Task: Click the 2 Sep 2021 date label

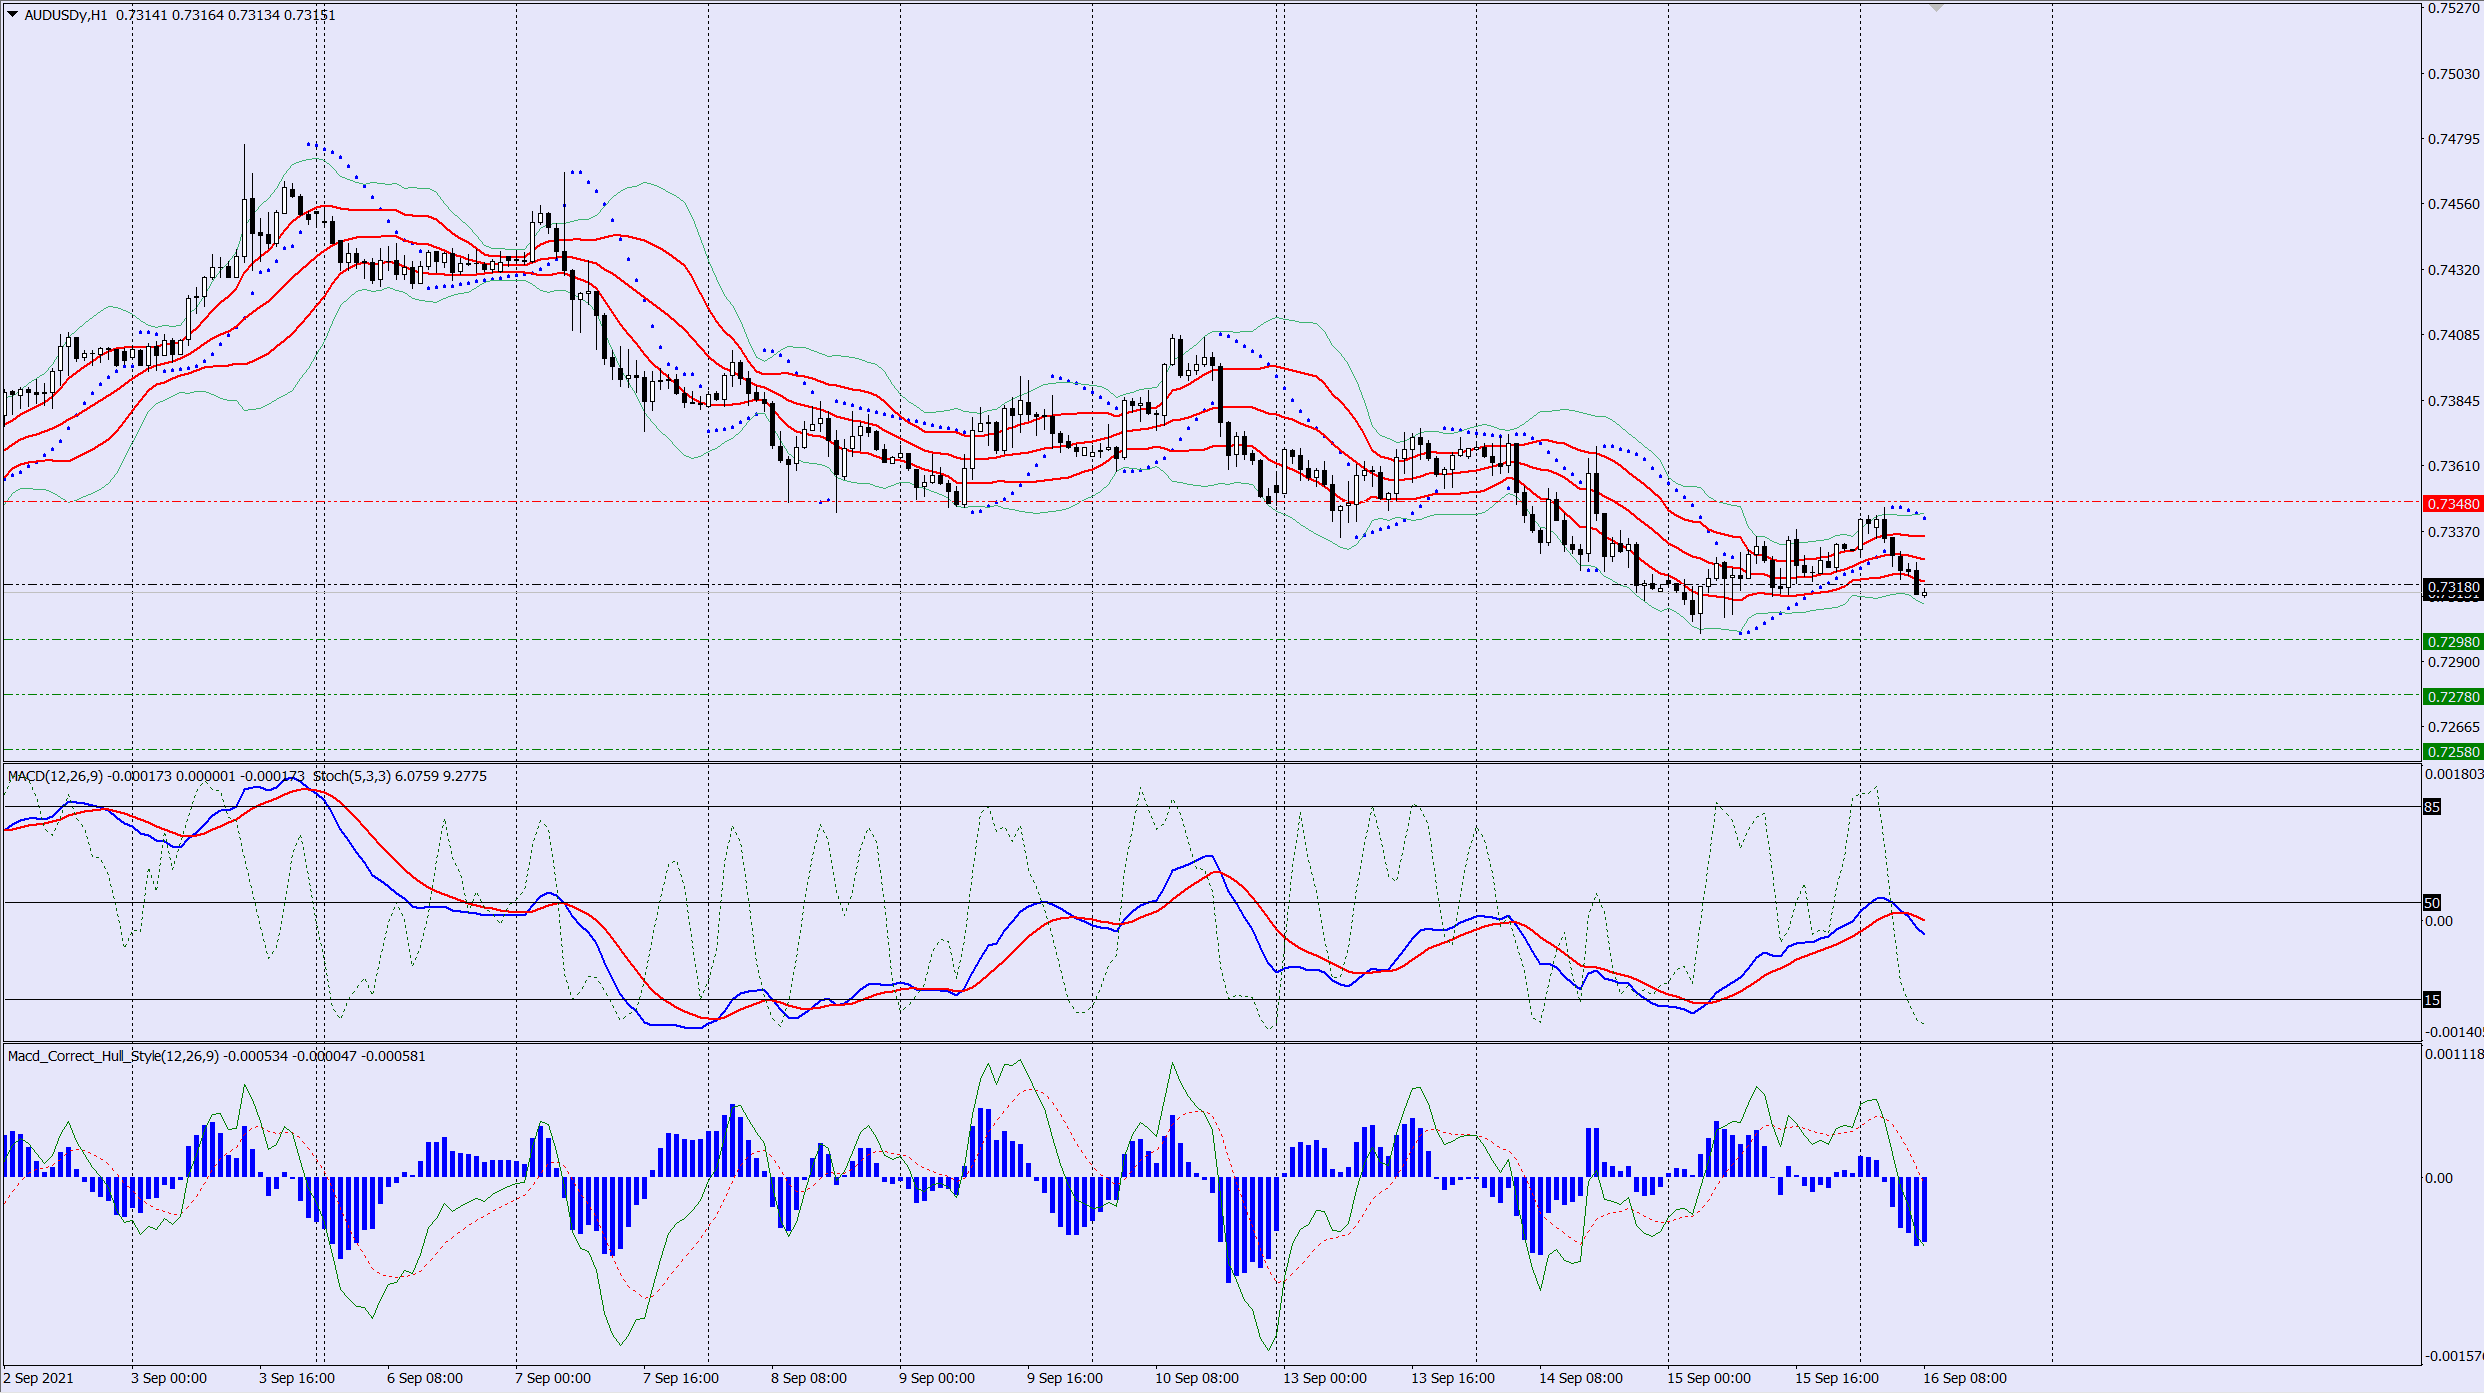Action: click(x=39, y=1378)
